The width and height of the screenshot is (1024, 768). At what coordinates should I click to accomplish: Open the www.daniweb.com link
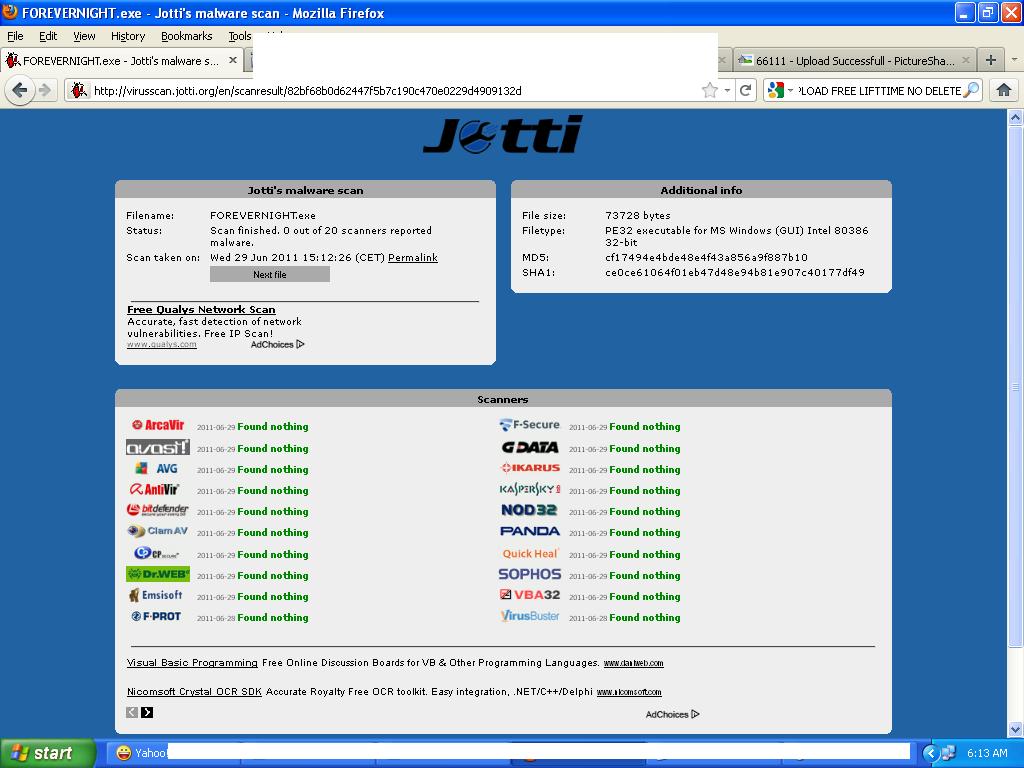pyautogui.click(x=633, y=663)
